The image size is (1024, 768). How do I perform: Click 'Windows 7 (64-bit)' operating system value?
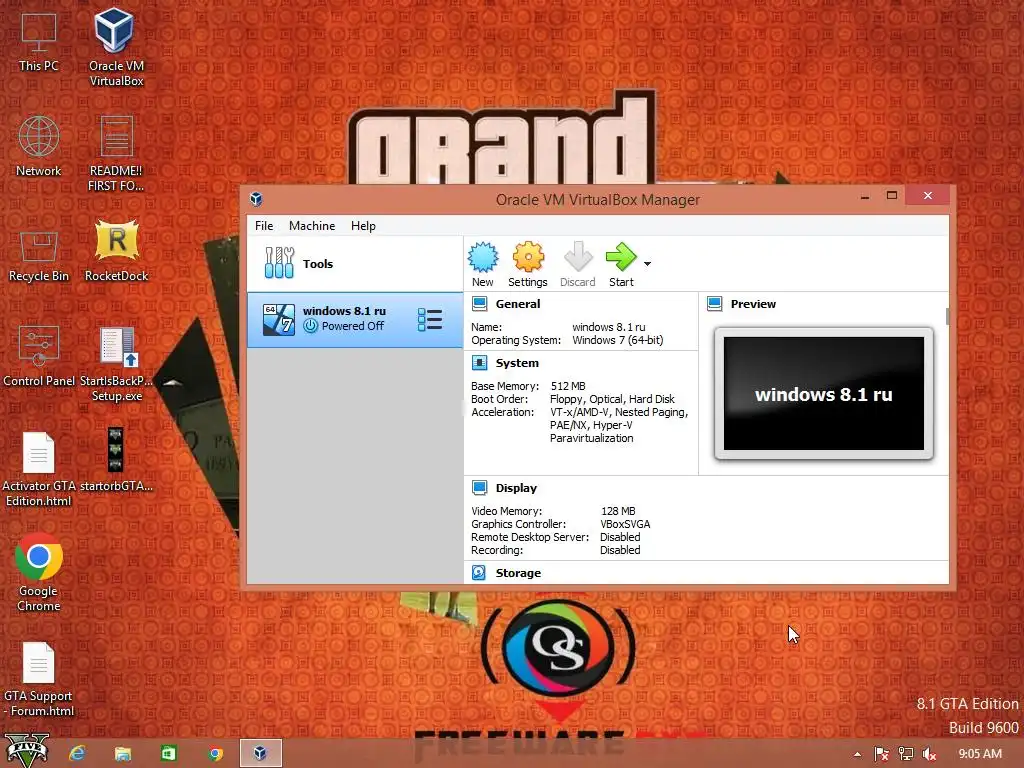pyautogui.click(x=618, y=340)
